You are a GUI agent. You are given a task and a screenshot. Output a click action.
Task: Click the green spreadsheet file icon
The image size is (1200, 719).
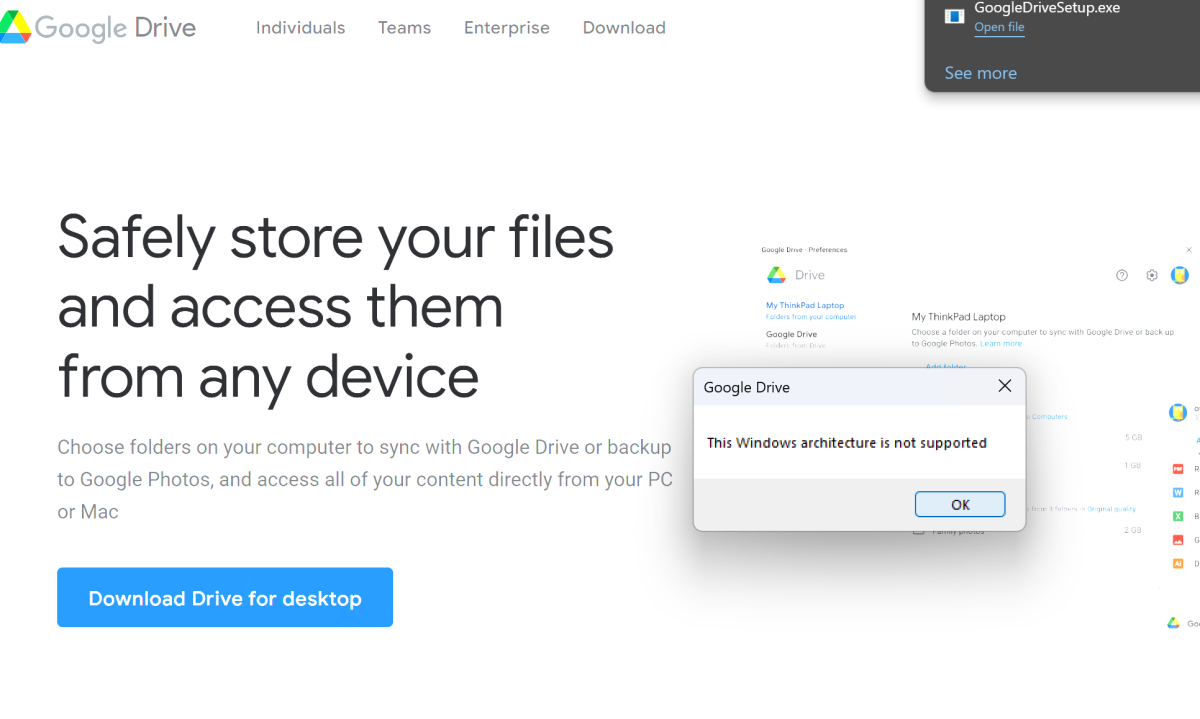[x=1178, y=516]
